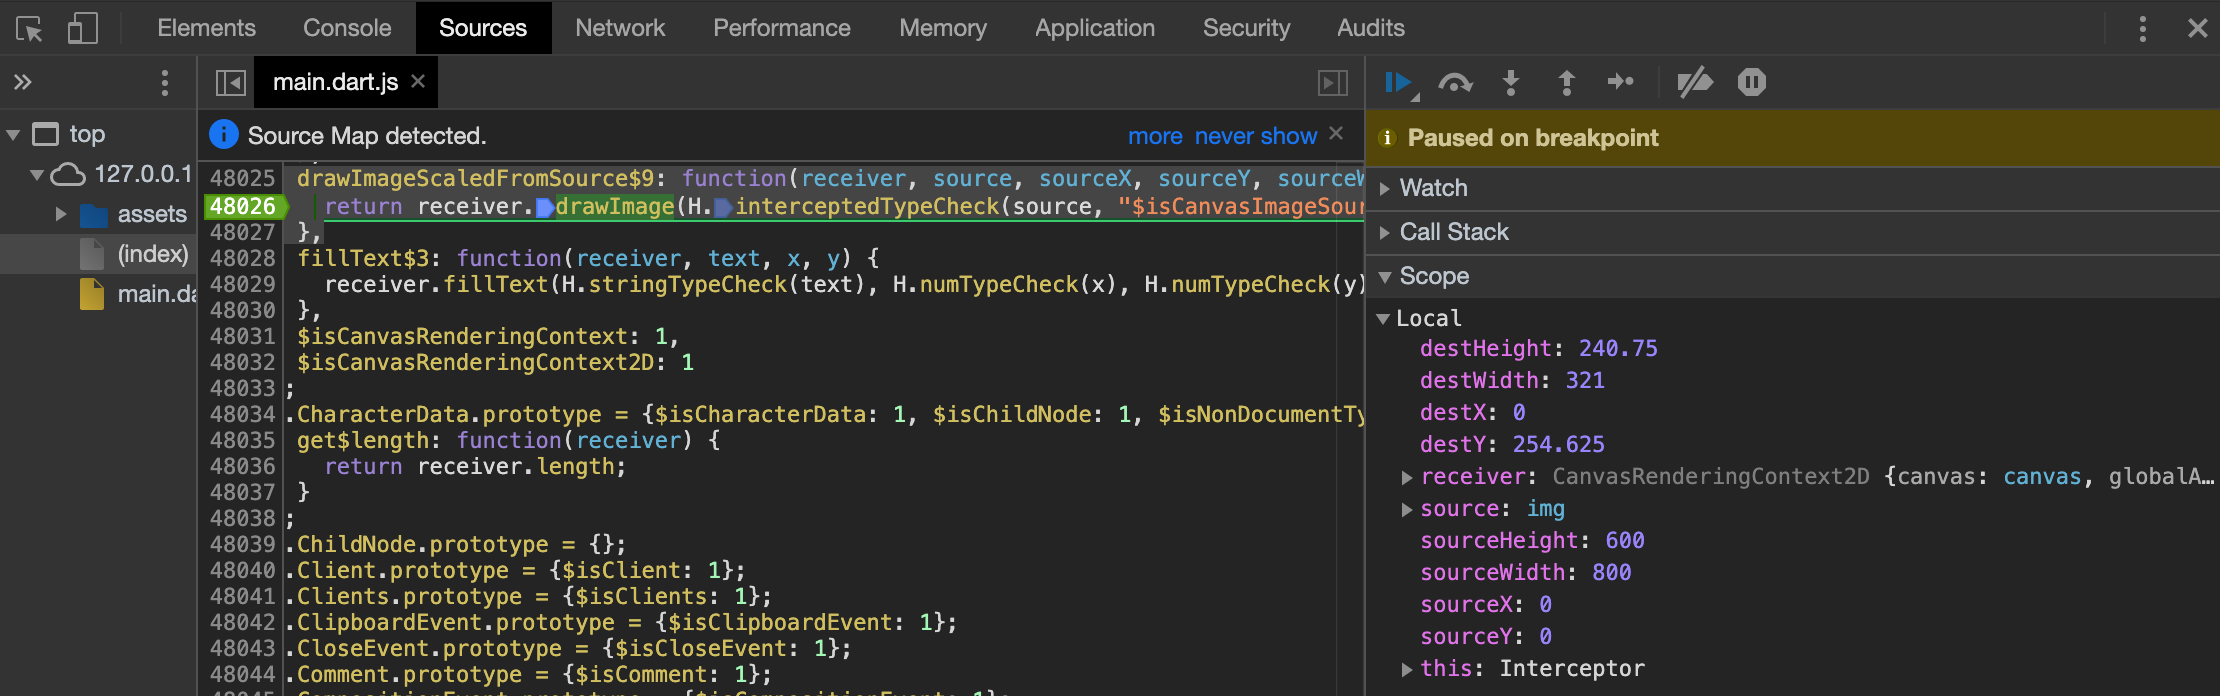Click the Step debugger icon

[1621, 82]
